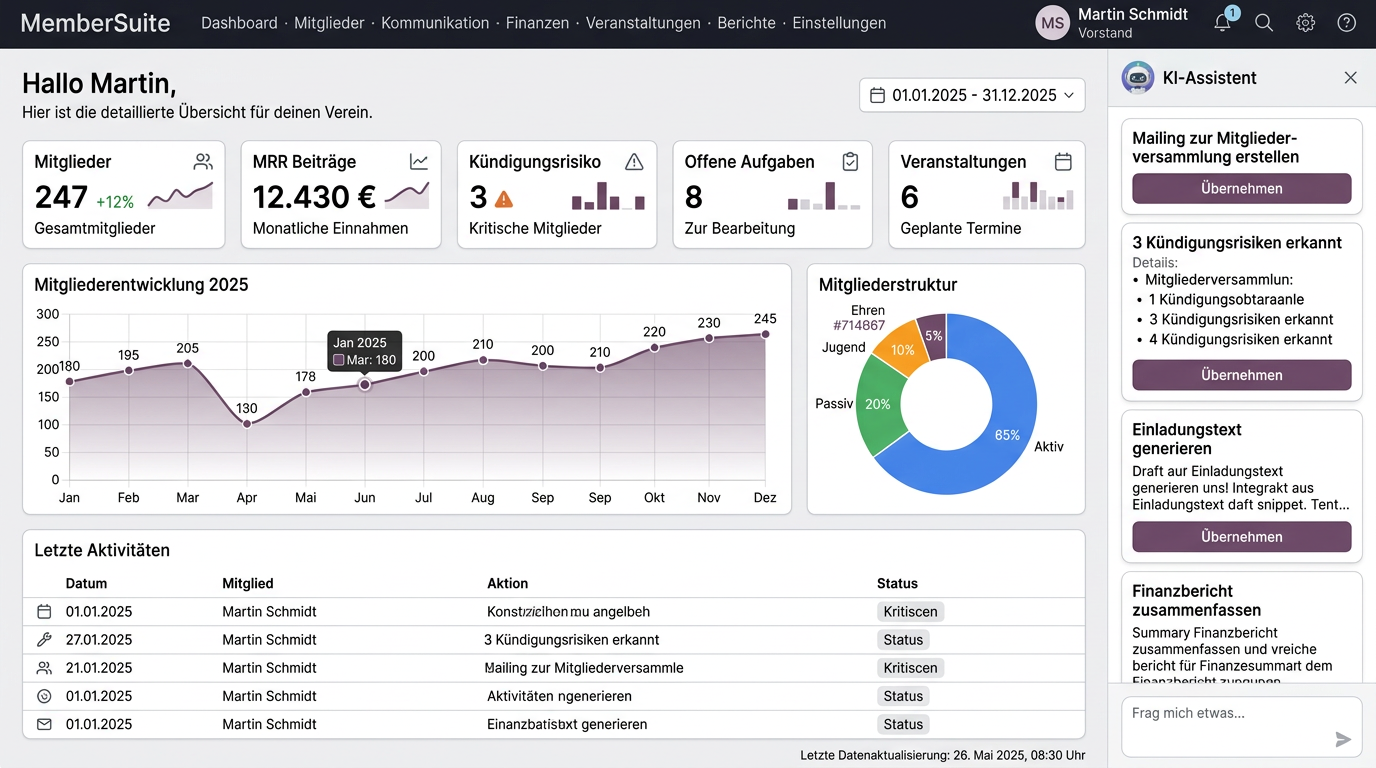This screenshot has width=1376, height=768.
Task: Click the MS user avatar
Action: click(x=1052, y=23)
